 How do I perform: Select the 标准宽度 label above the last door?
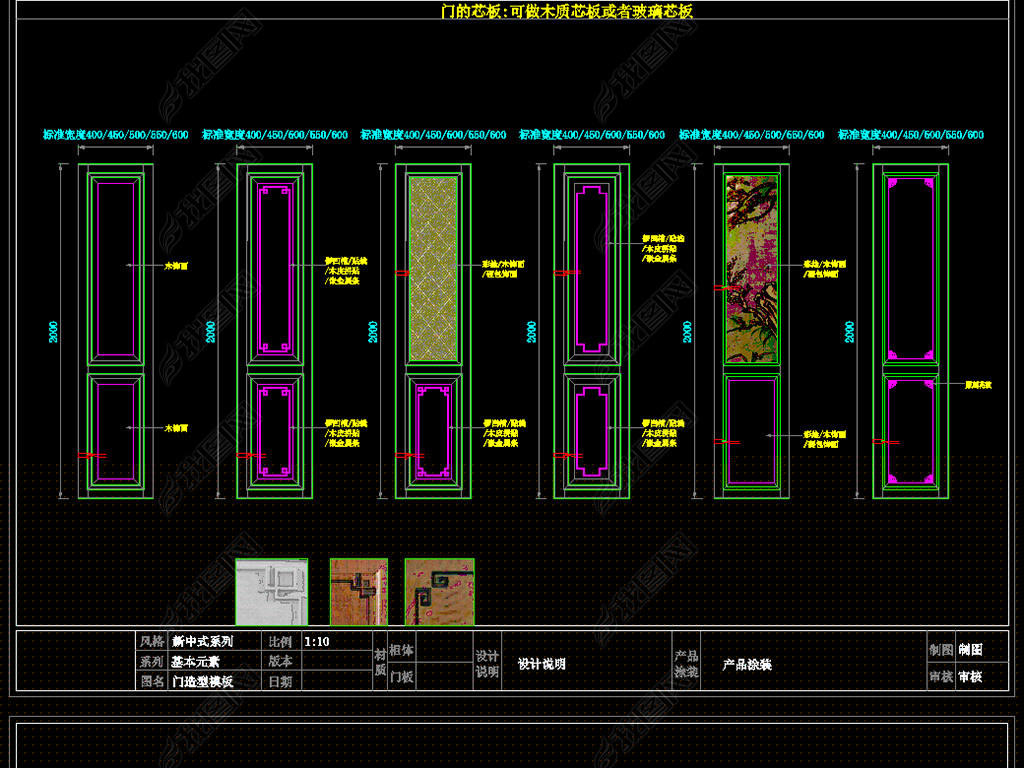coord(910,135)
